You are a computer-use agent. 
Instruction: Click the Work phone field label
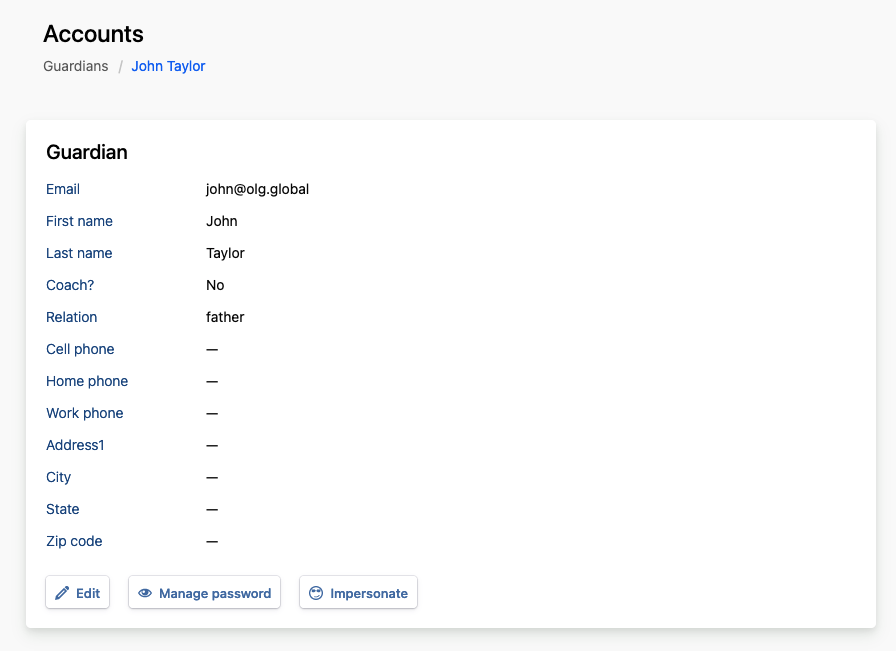(x=84, y=413)
